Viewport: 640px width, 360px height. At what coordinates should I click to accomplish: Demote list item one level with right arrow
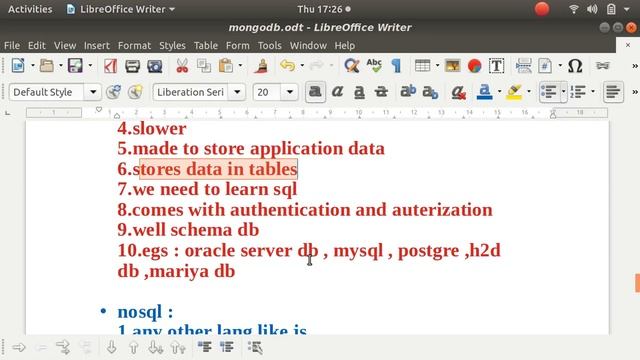coord(19,348)
